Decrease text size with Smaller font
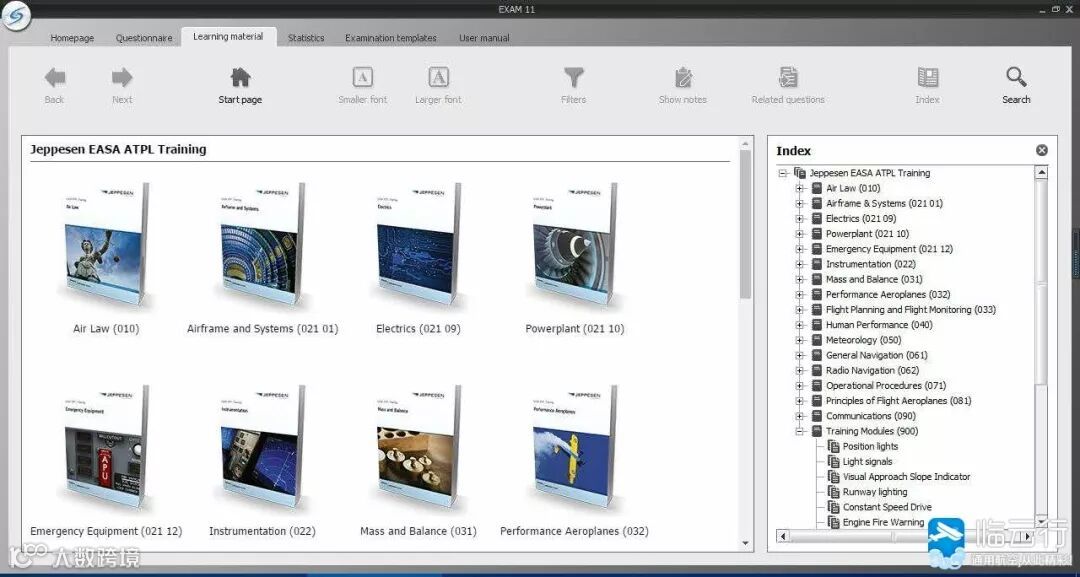 point(362,78)
